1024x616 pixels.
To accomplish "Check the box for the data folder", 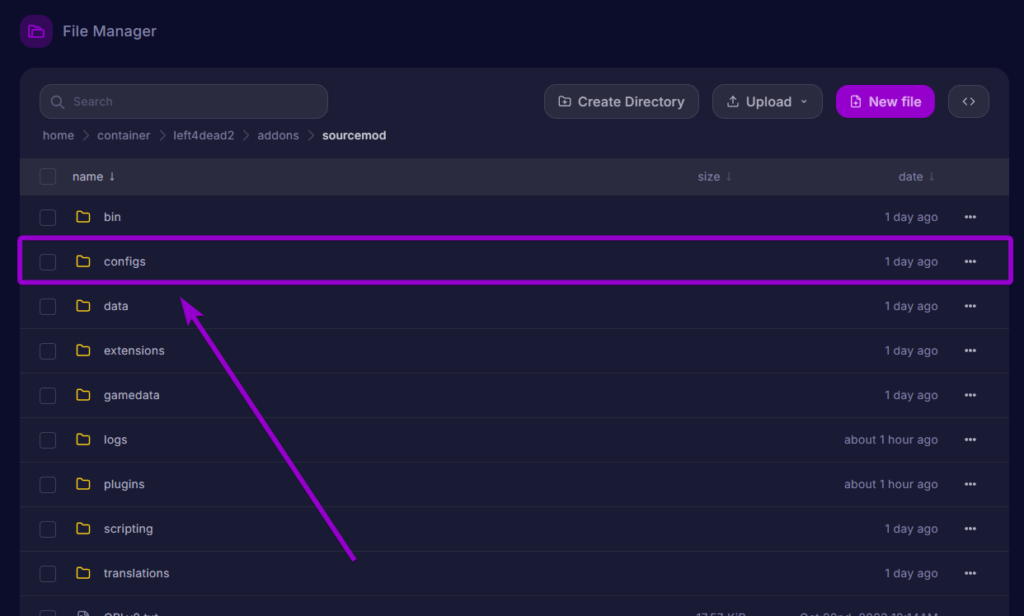I will (48, 306).
